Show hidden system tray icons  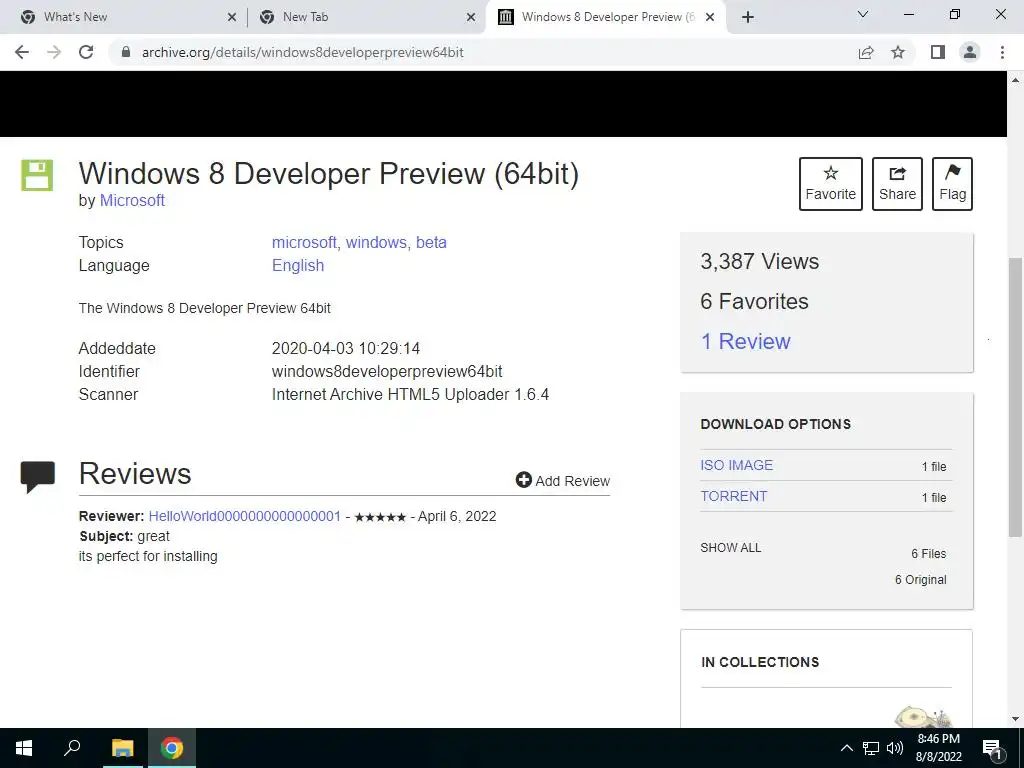coord(846,748)
